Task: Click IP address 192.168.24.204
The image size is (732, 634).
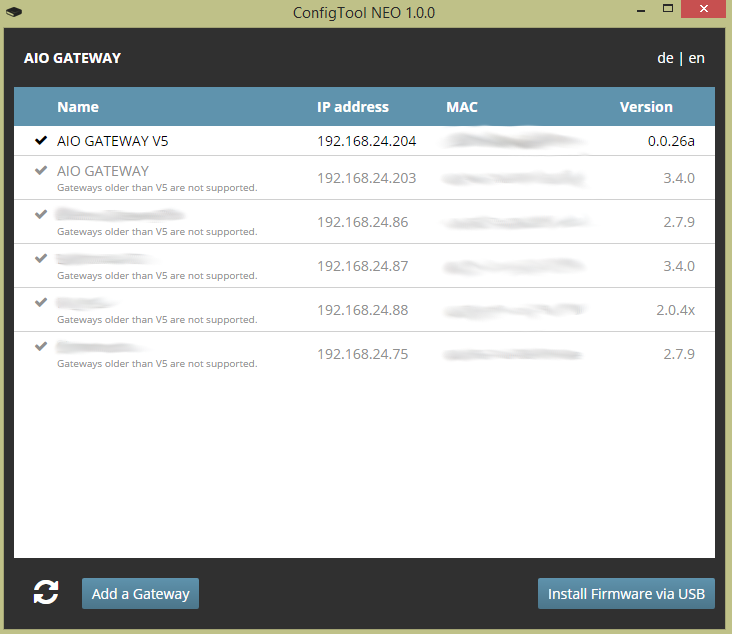Action: pos(366,141)
